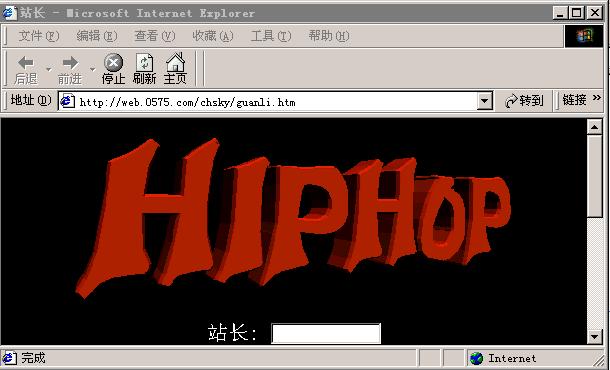This screenshot has width=610, height=370.
Task: Open the Forward button history dropdown arrow
Action: pyautogui.click(x=93, y=69)
